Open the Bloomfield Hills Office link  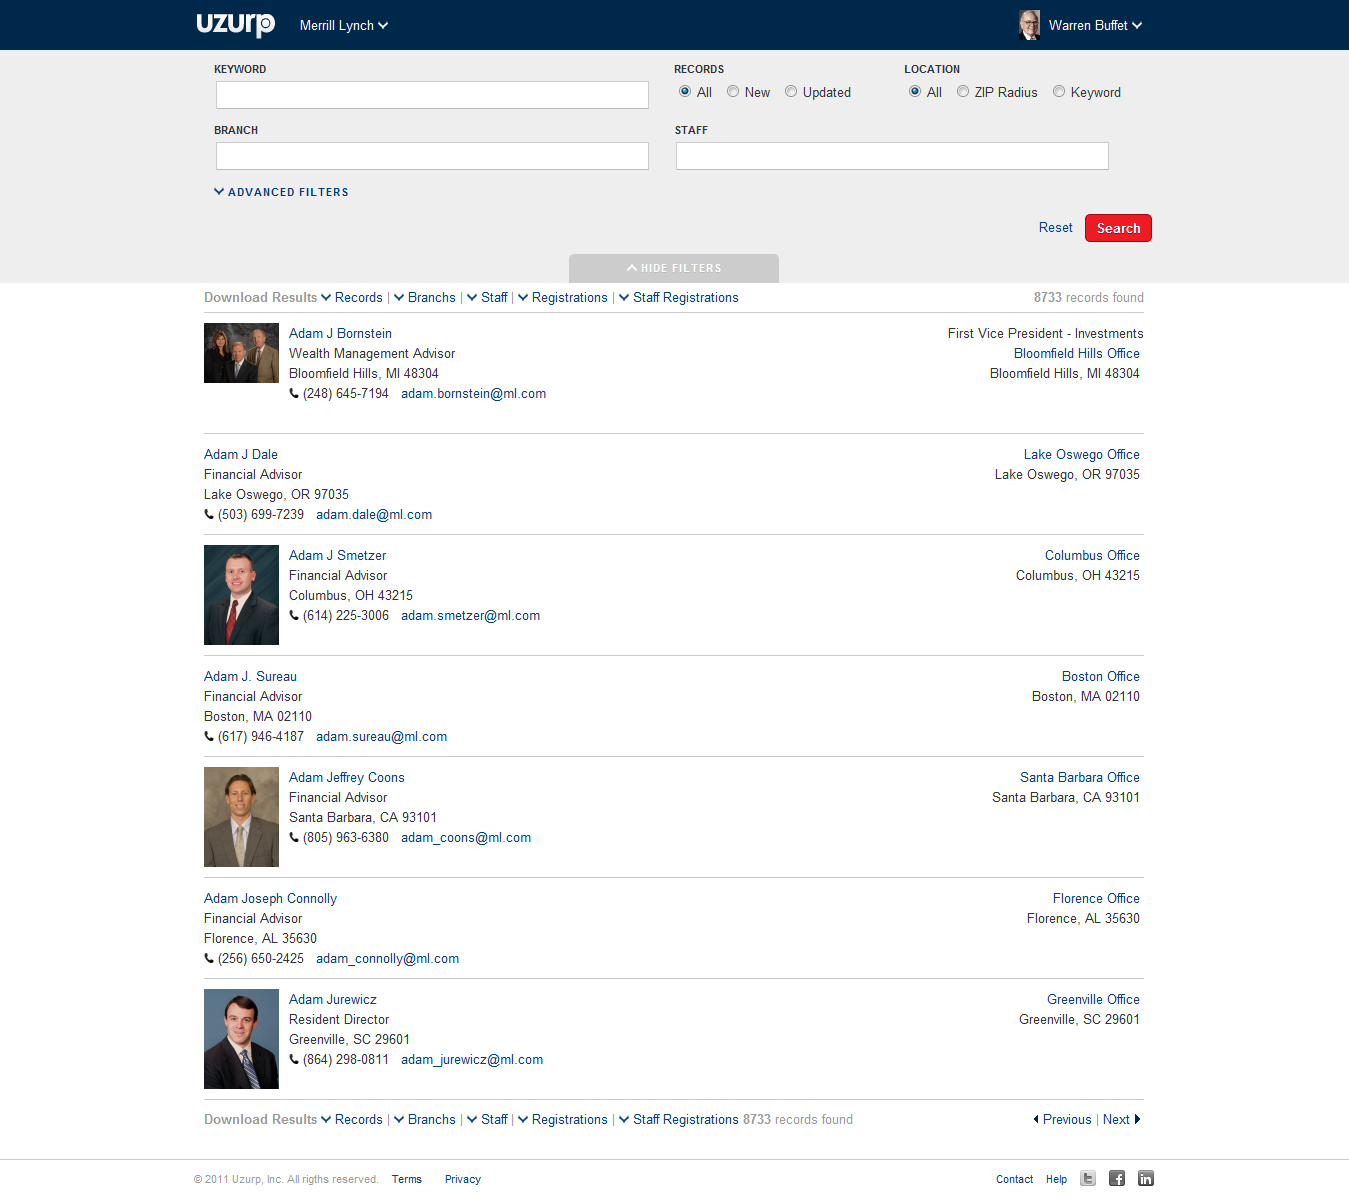[1077, 354]
